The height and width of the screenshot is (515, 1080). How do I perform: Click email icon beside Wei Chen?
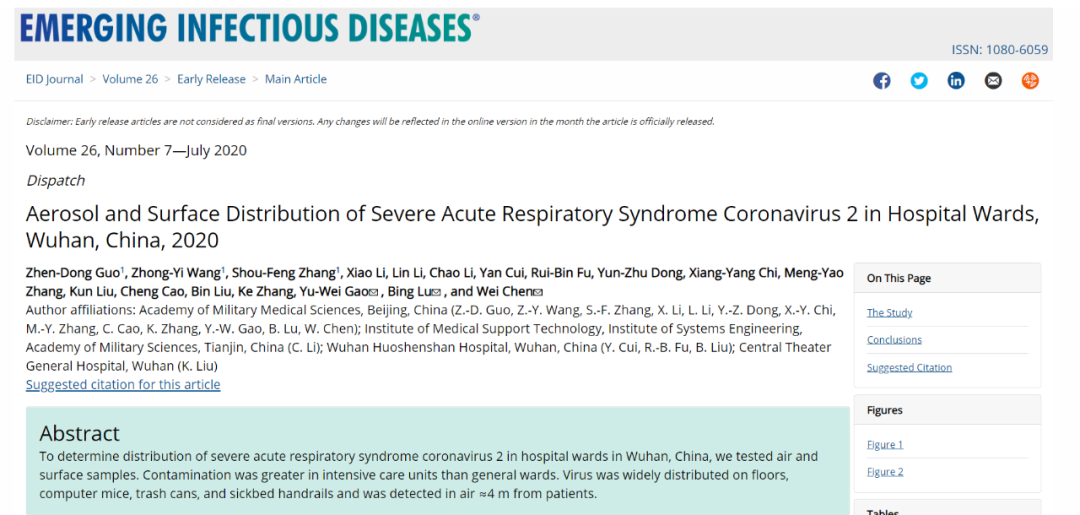pos(538,293)
